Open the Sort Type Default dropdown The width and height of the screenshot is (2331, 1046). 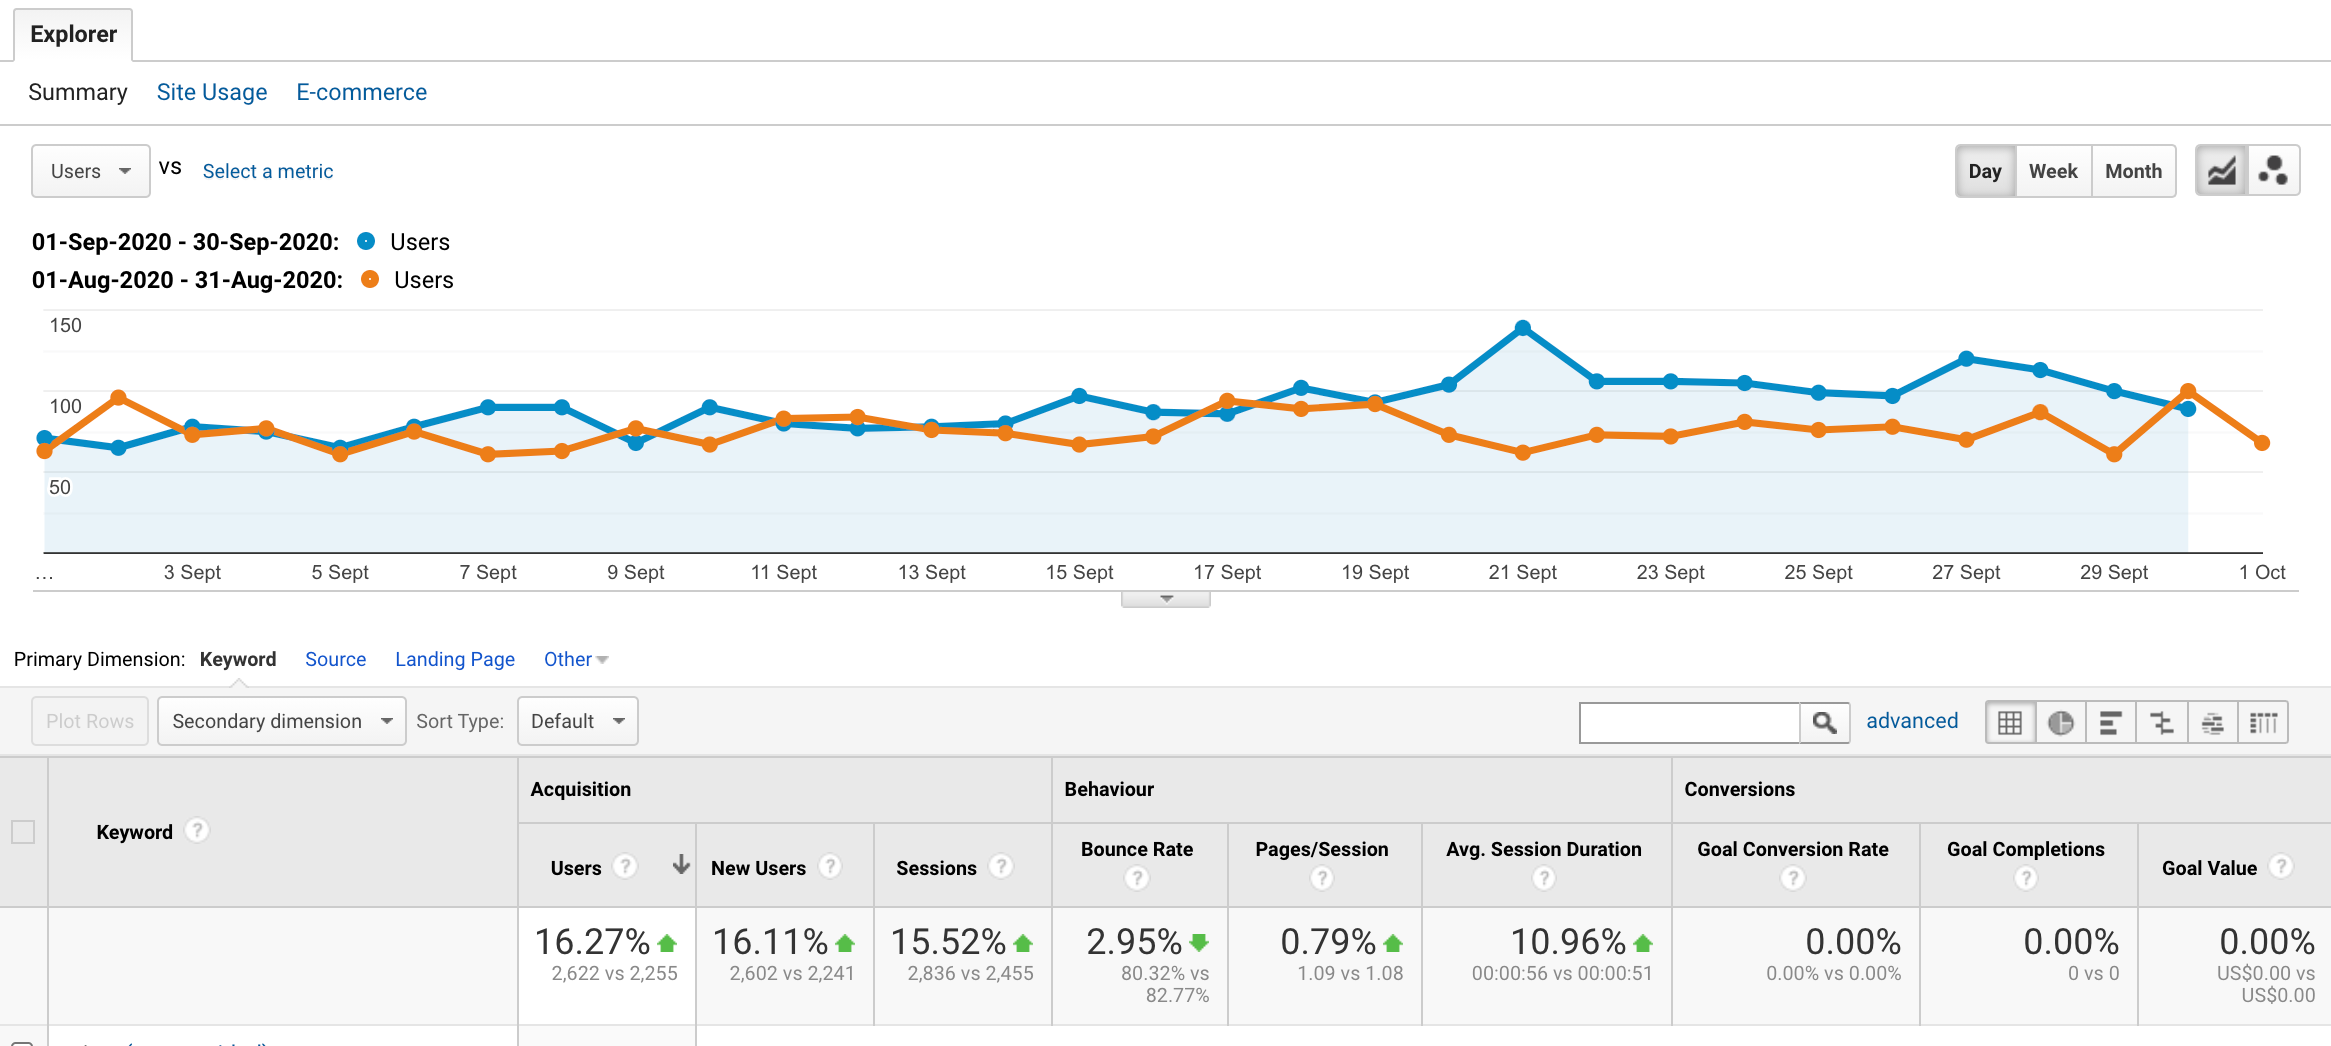pos(578,721)
